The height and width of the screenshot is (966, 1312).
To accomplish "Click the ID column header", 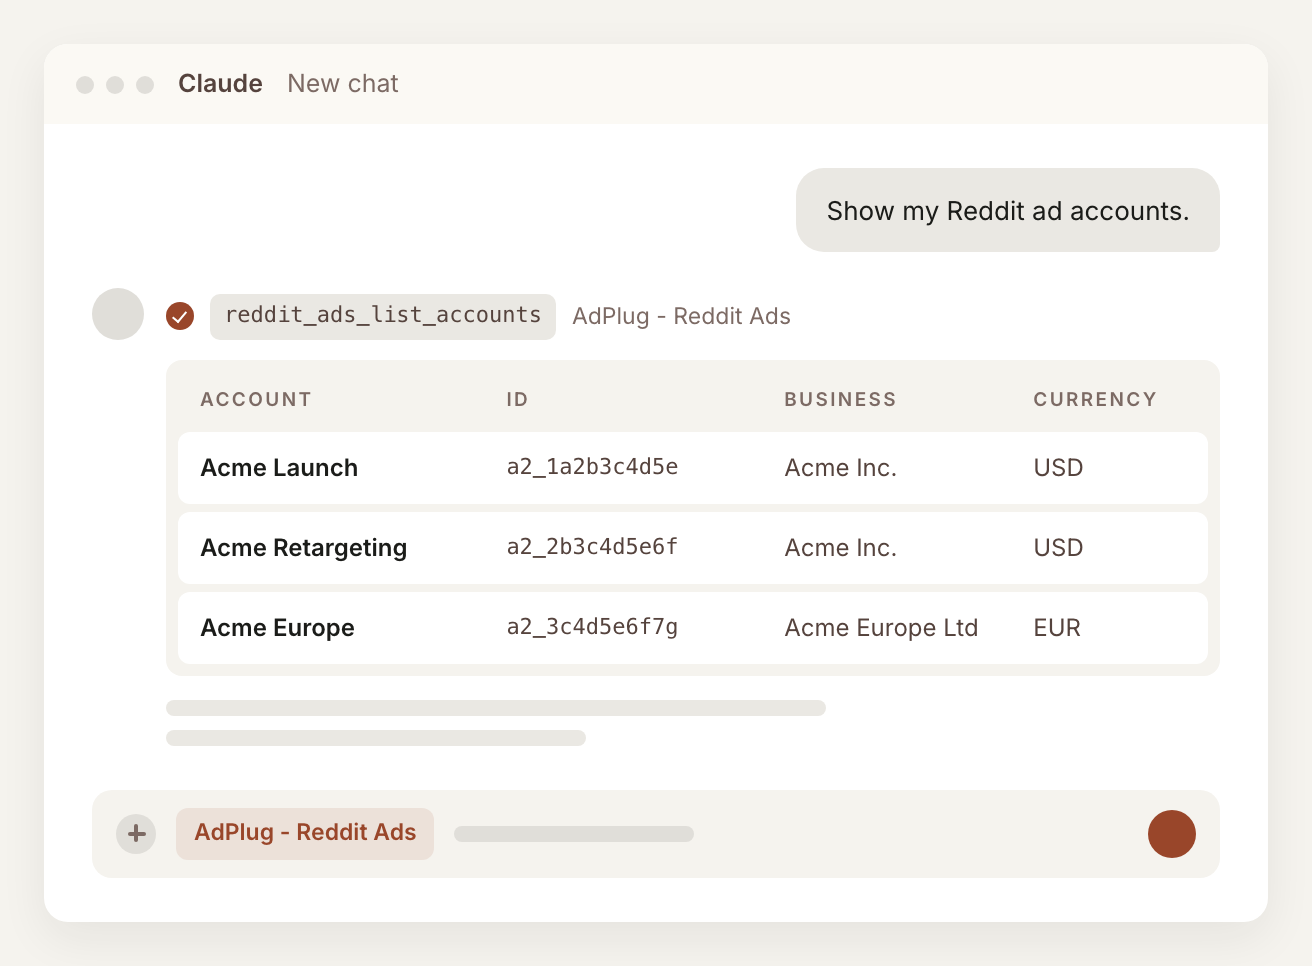I will [x=517, y=400].
